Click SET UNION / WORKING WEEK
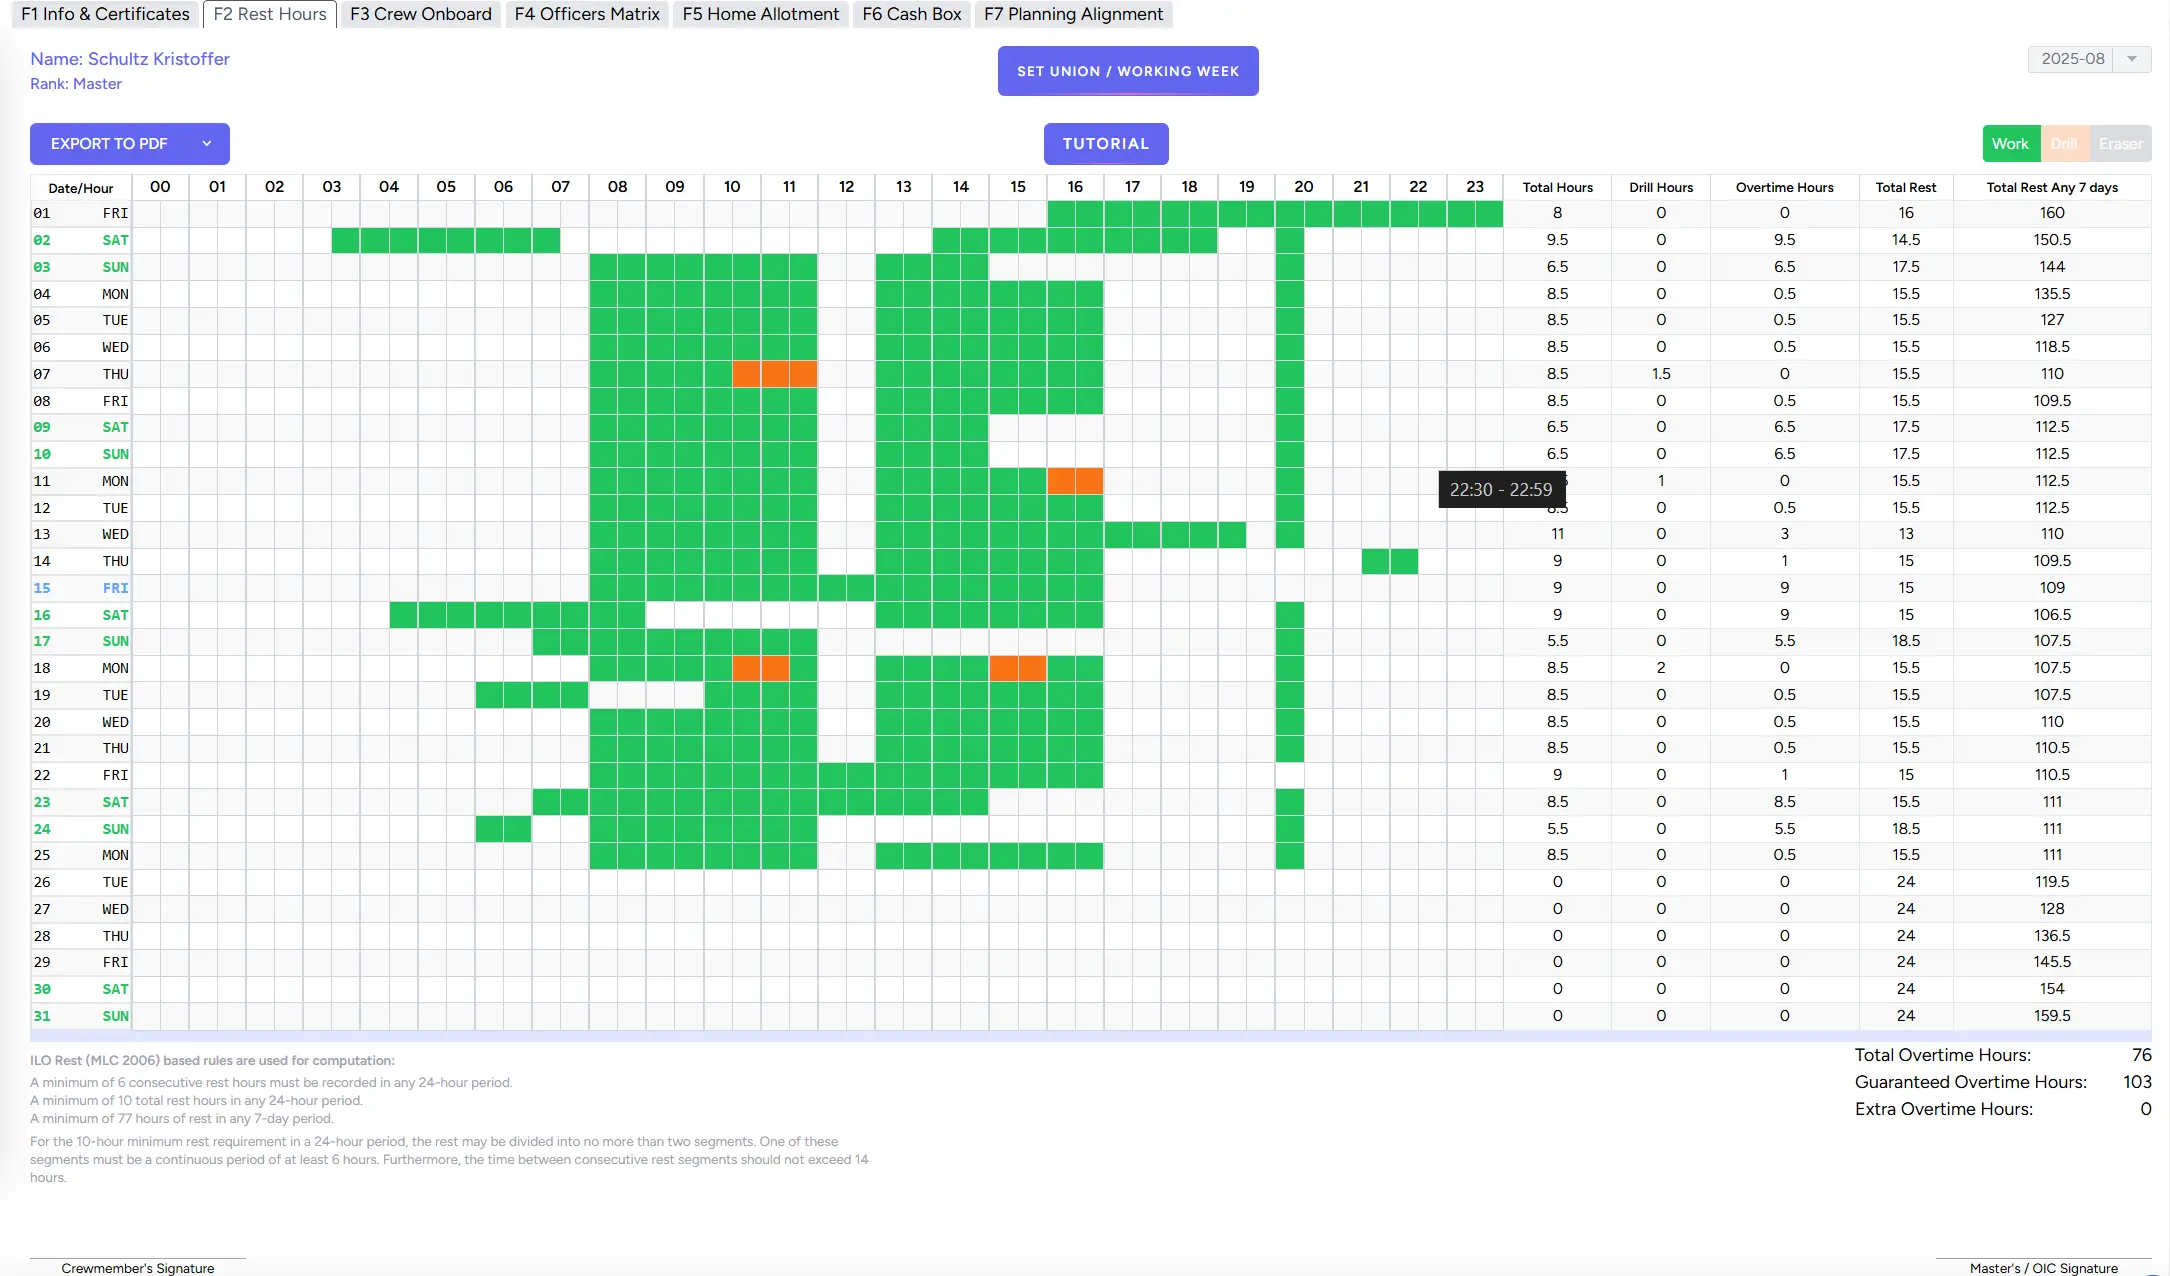Image resolution: width=2170 pixels, height=1276 pixels. pyautogui.click(x=1127, y=71)
